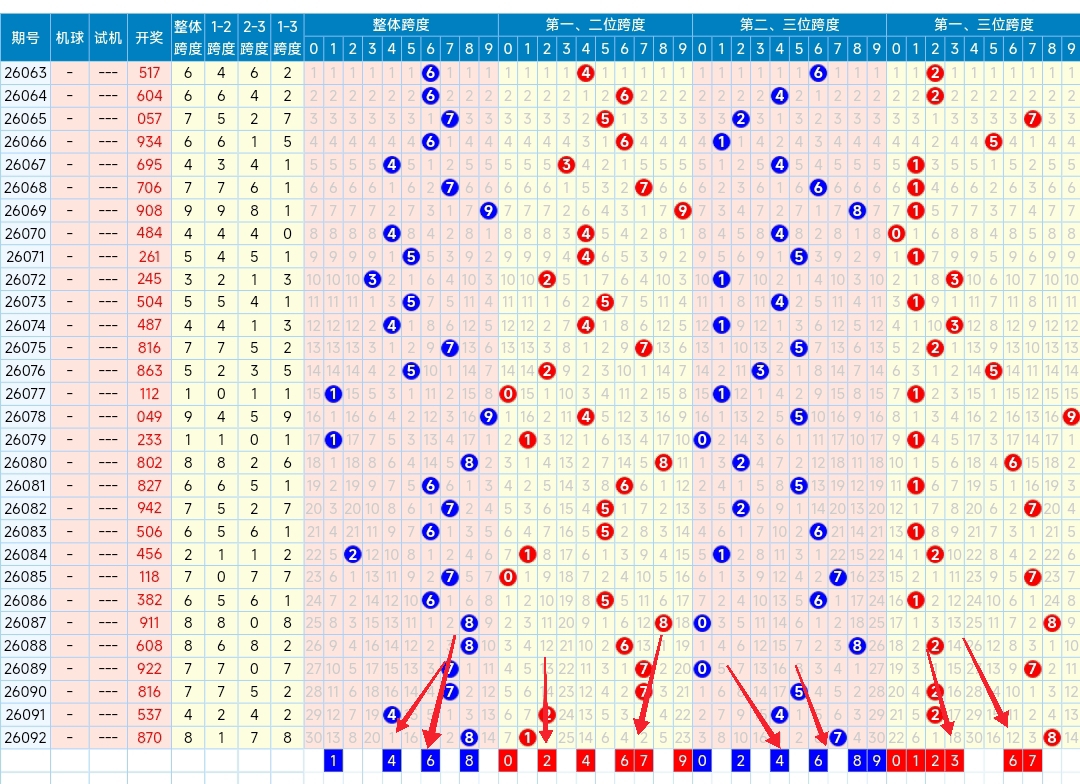Click the 试机 column header
This screenshot has width=1080, height=784.
click(108, 37)
